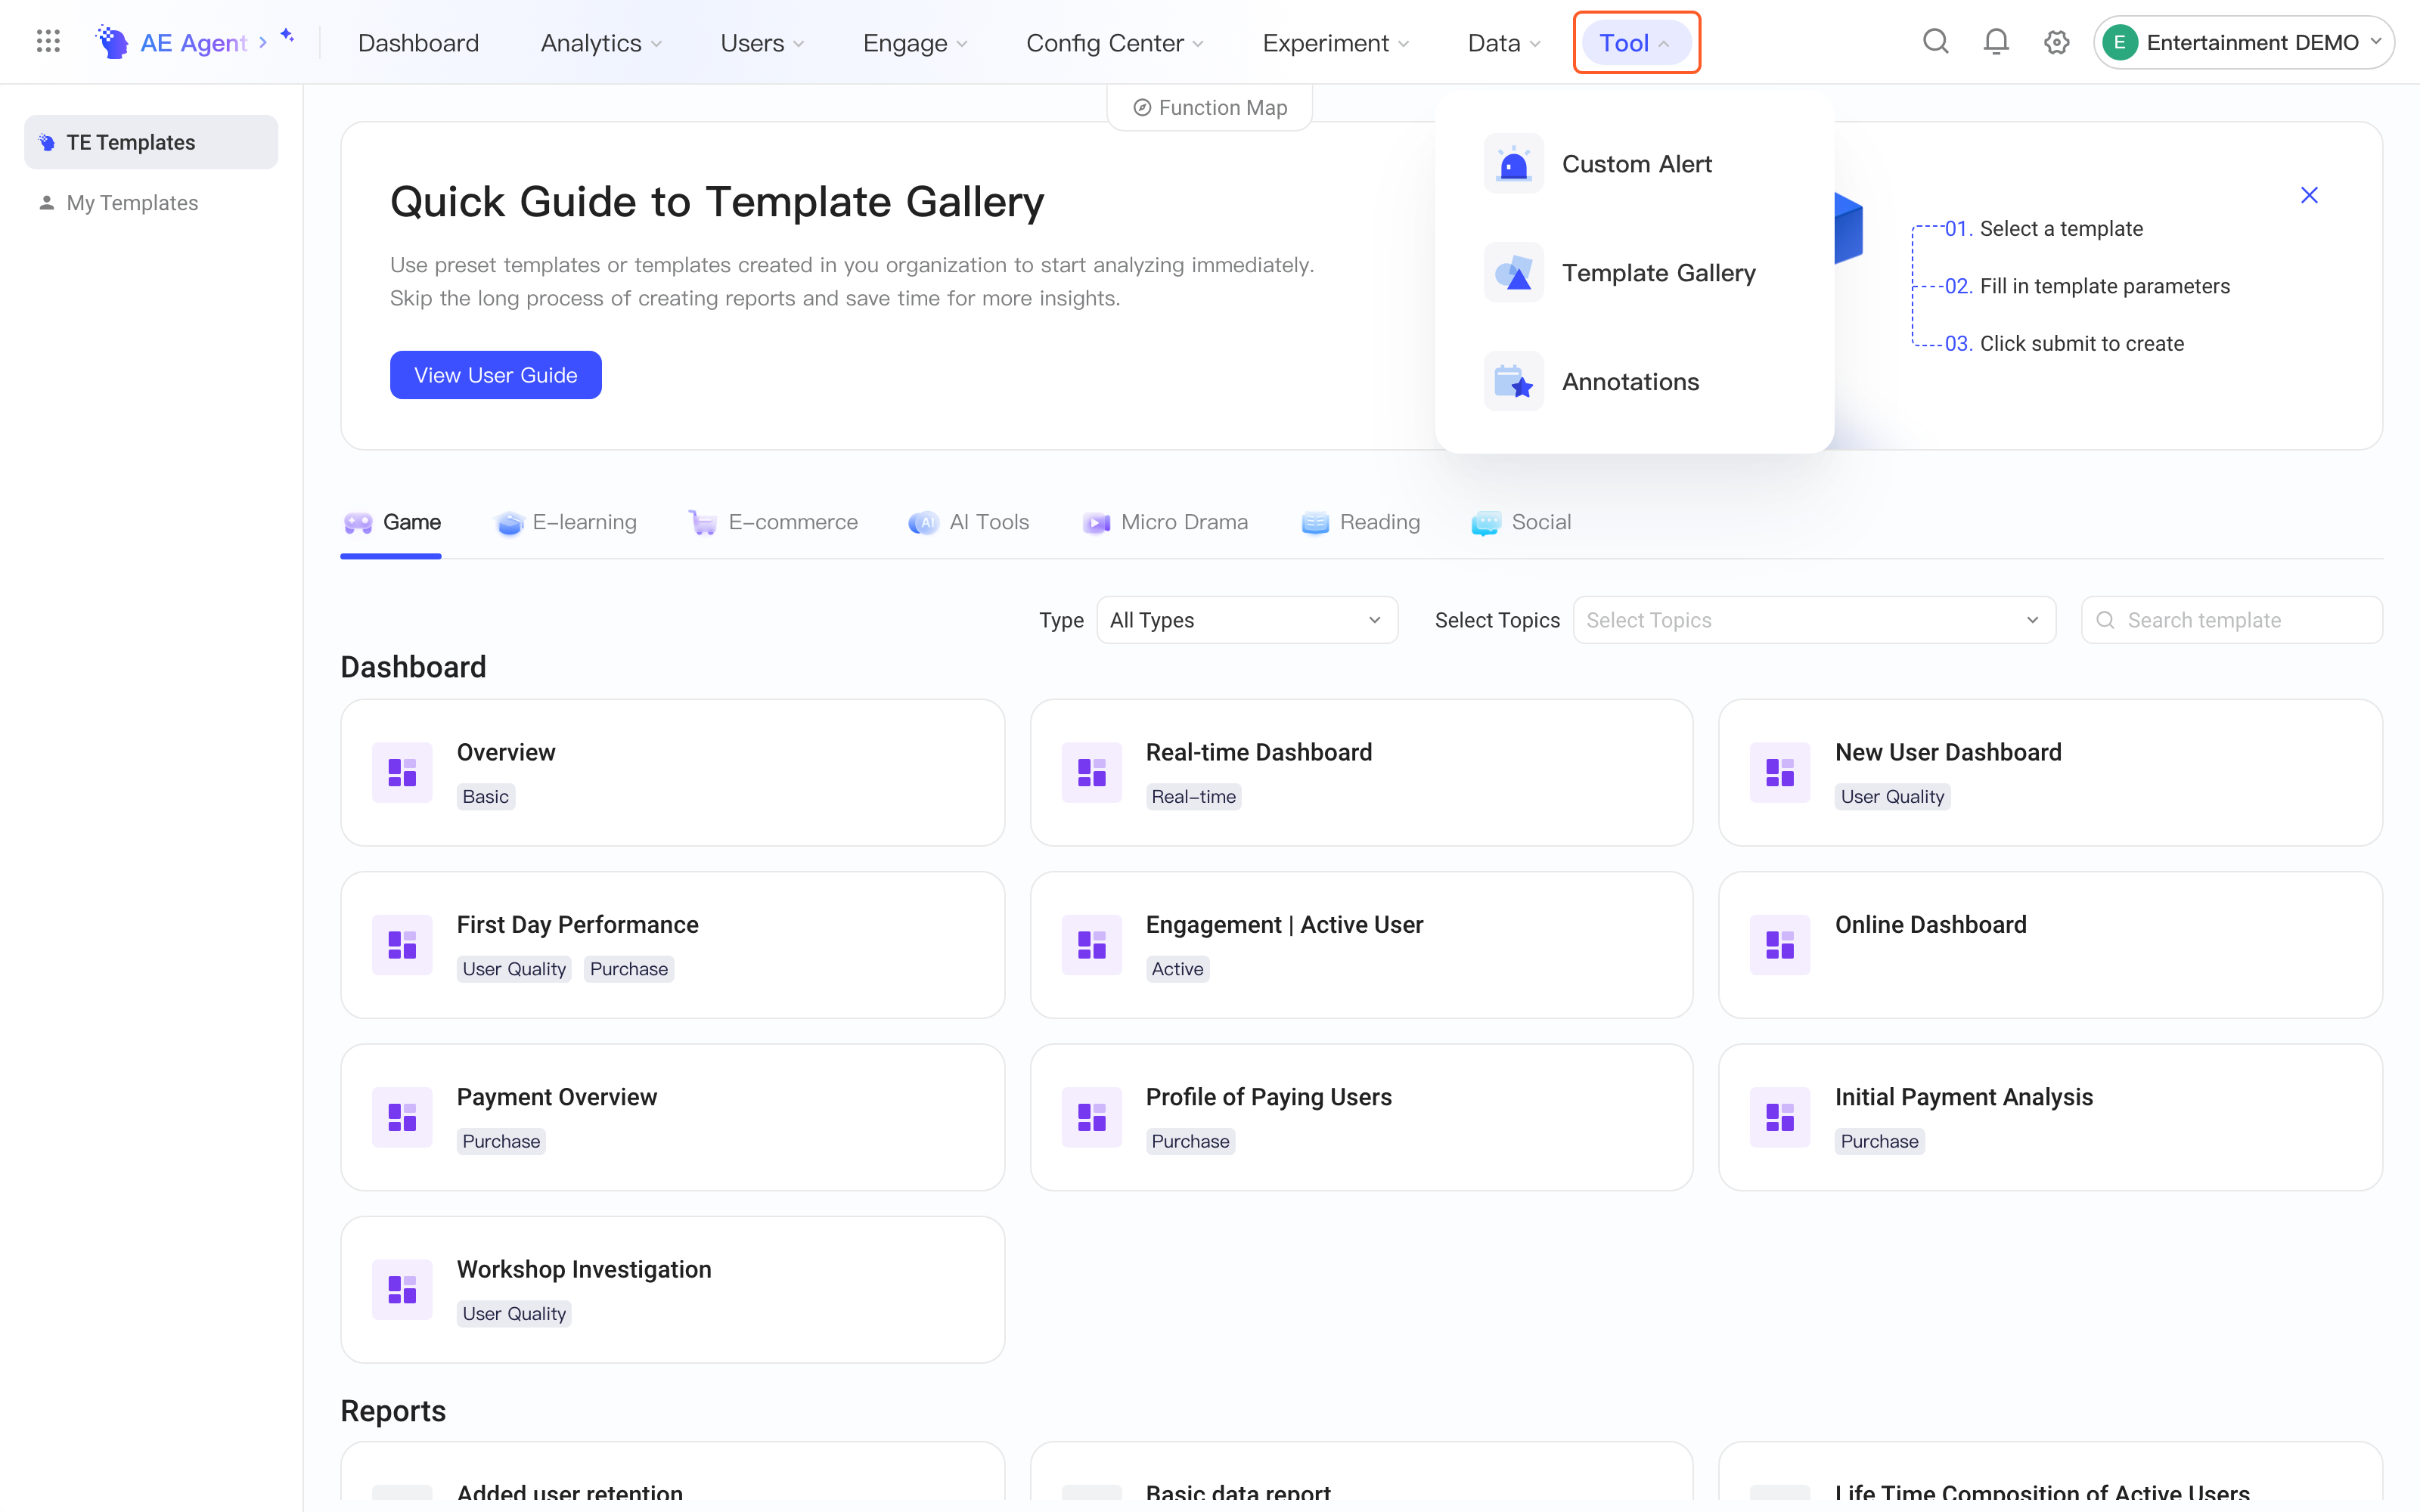Switch to the E-learning tab
Viewport: 2420px width, 1512px height.
(x=566, y=522)
